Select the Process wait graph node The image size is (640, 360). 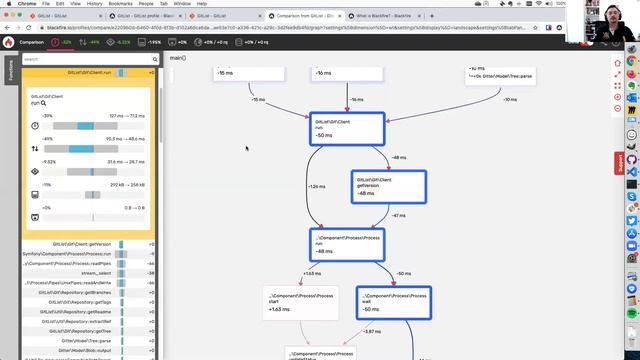(393, 303)
